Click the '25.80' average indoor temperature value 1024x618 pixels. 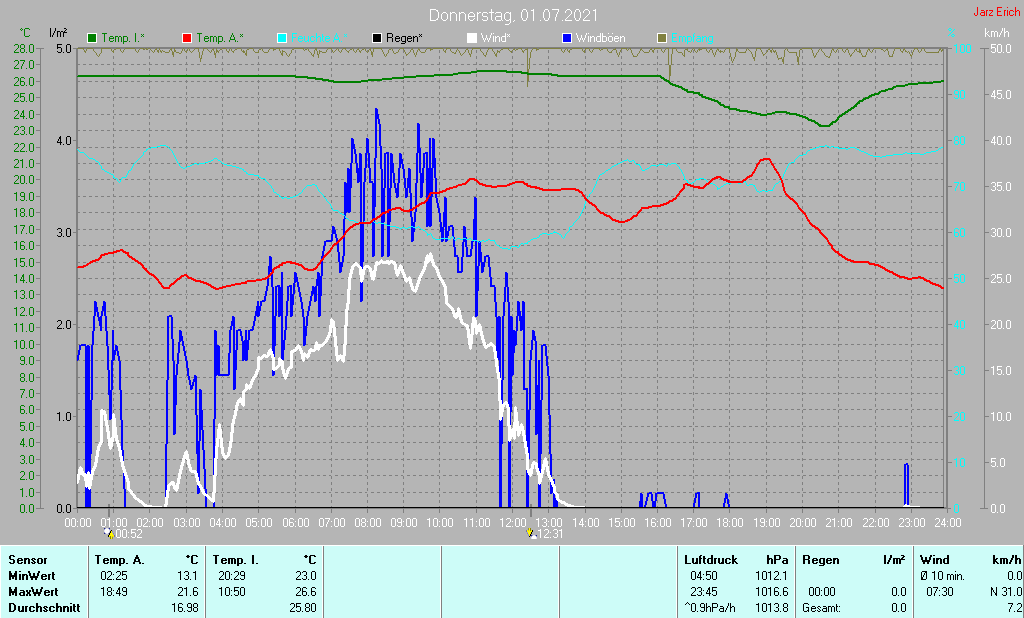[303, 608]
